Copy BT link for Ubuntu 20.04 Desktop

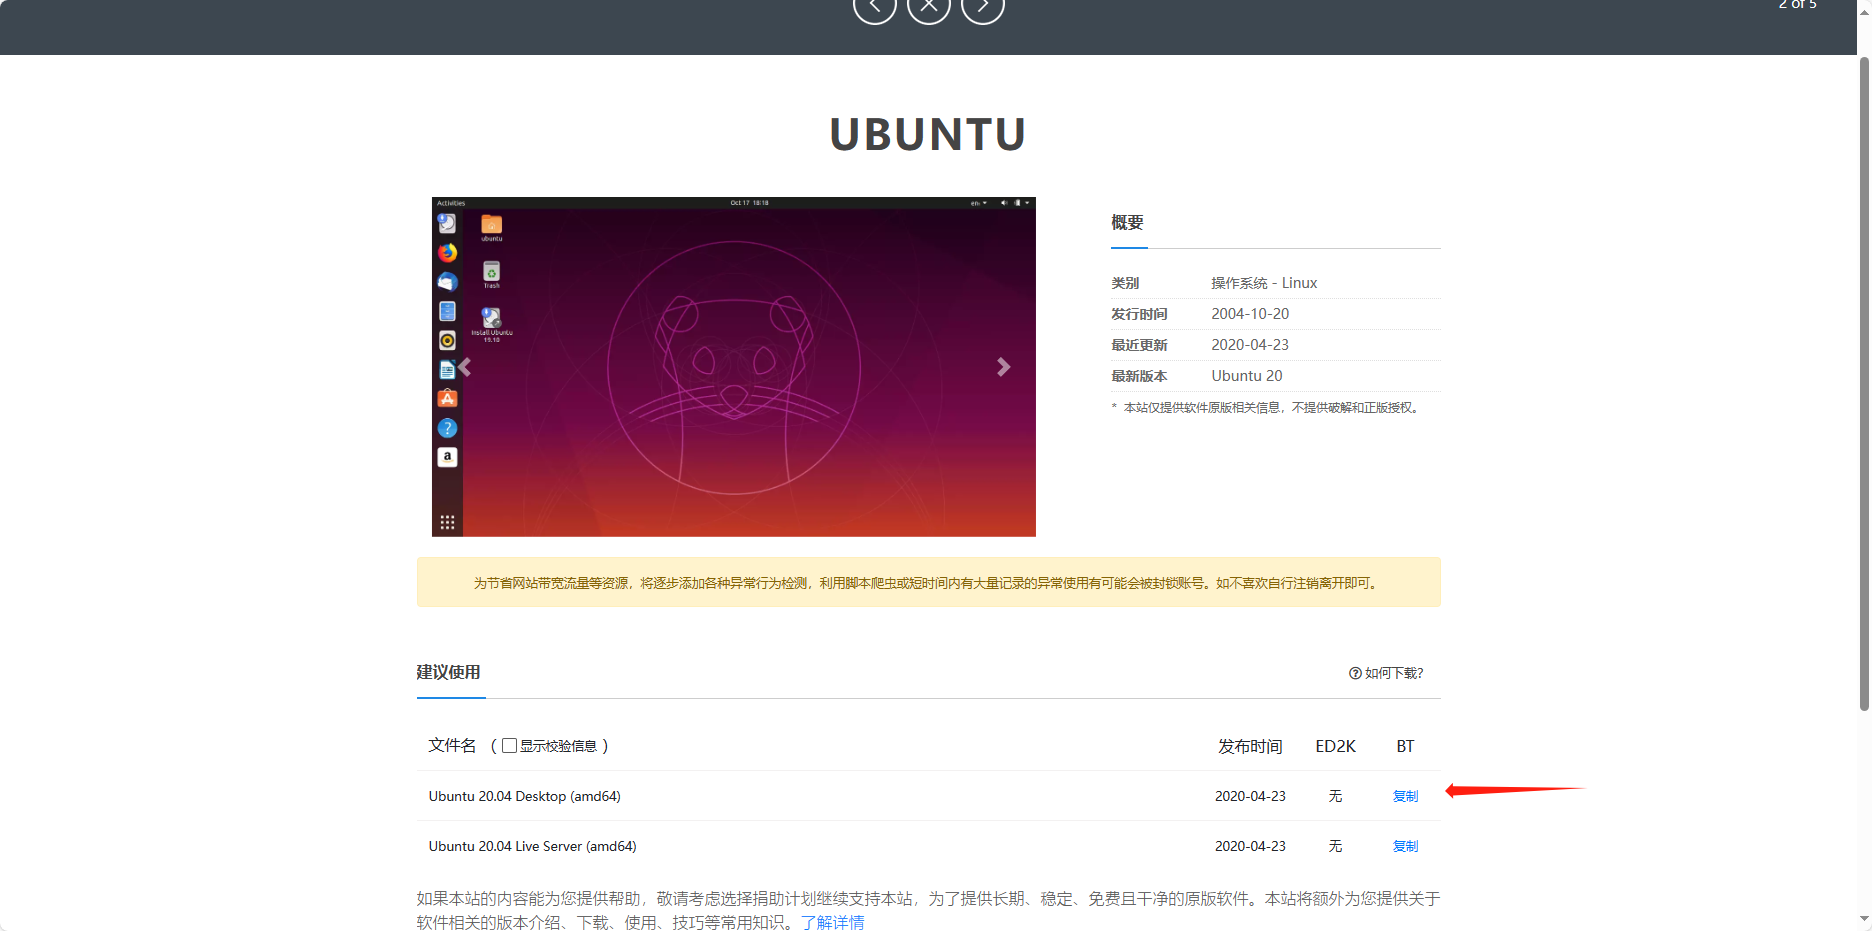tap(1405, 796)
